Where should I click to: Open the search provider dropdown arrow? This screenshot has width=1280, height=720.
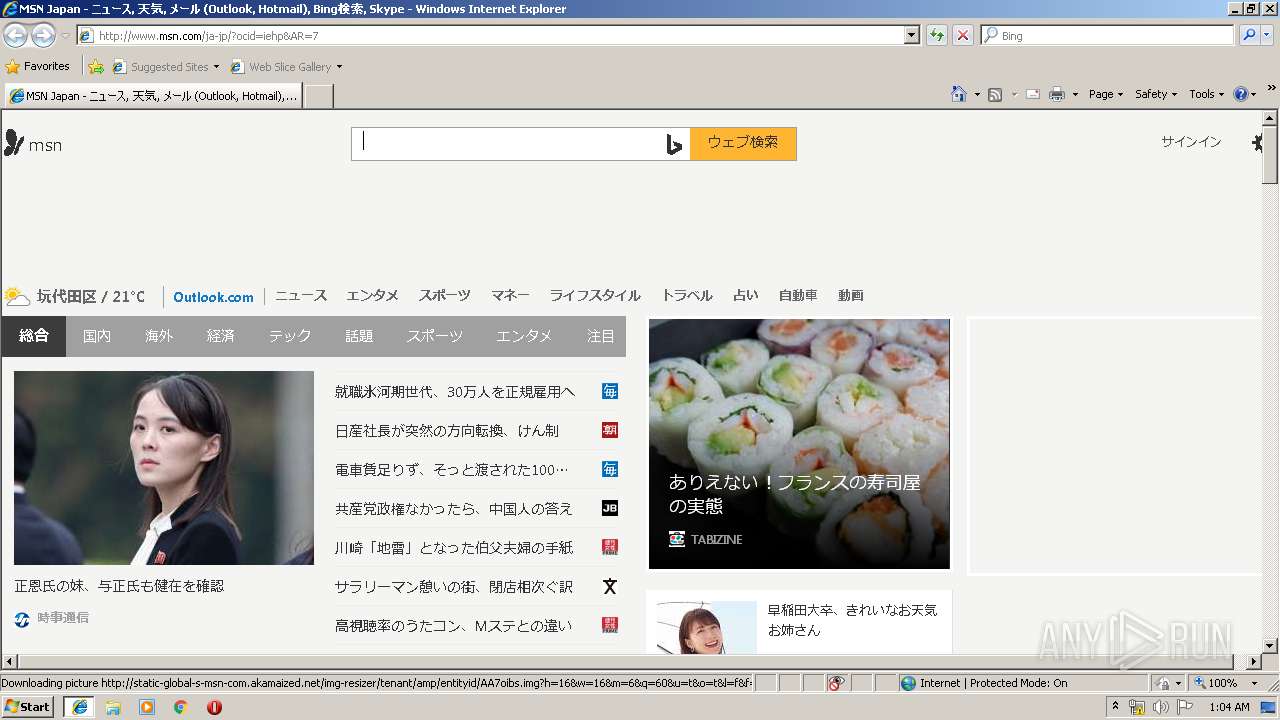pos(1268,35)
